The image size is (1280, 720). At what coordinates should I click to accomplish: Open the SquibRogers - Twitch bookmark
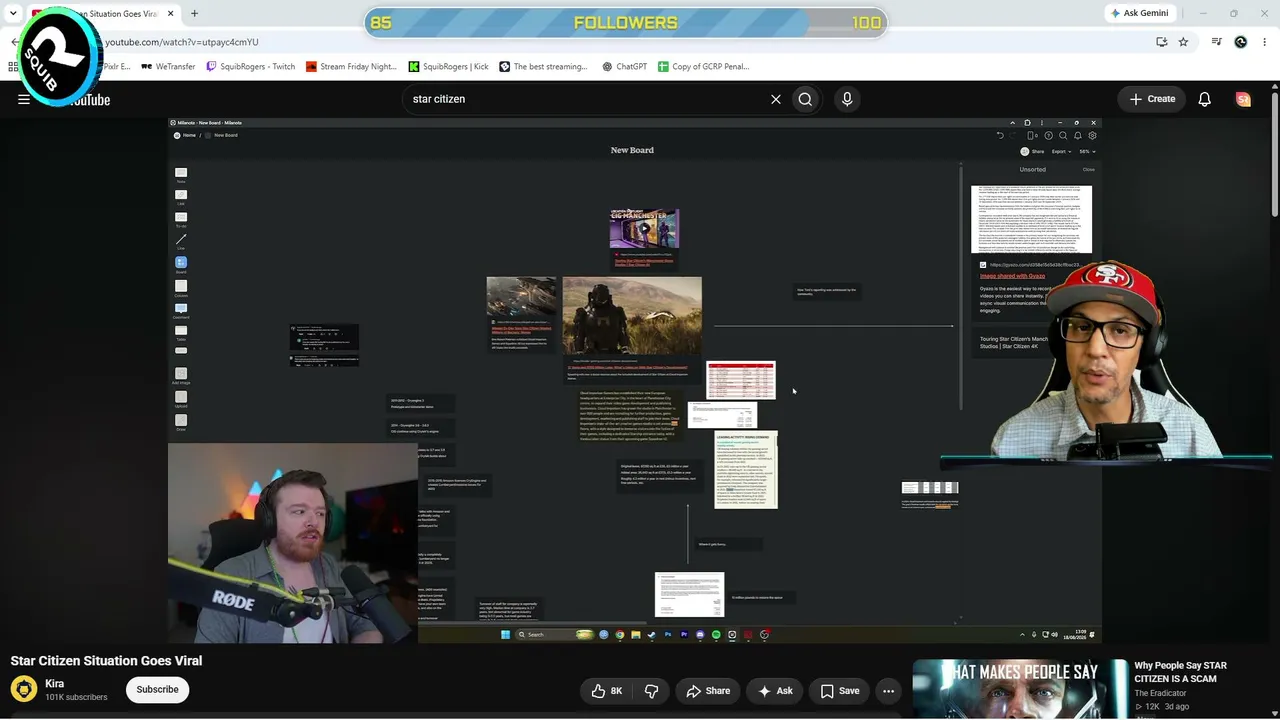coord(250,66)
